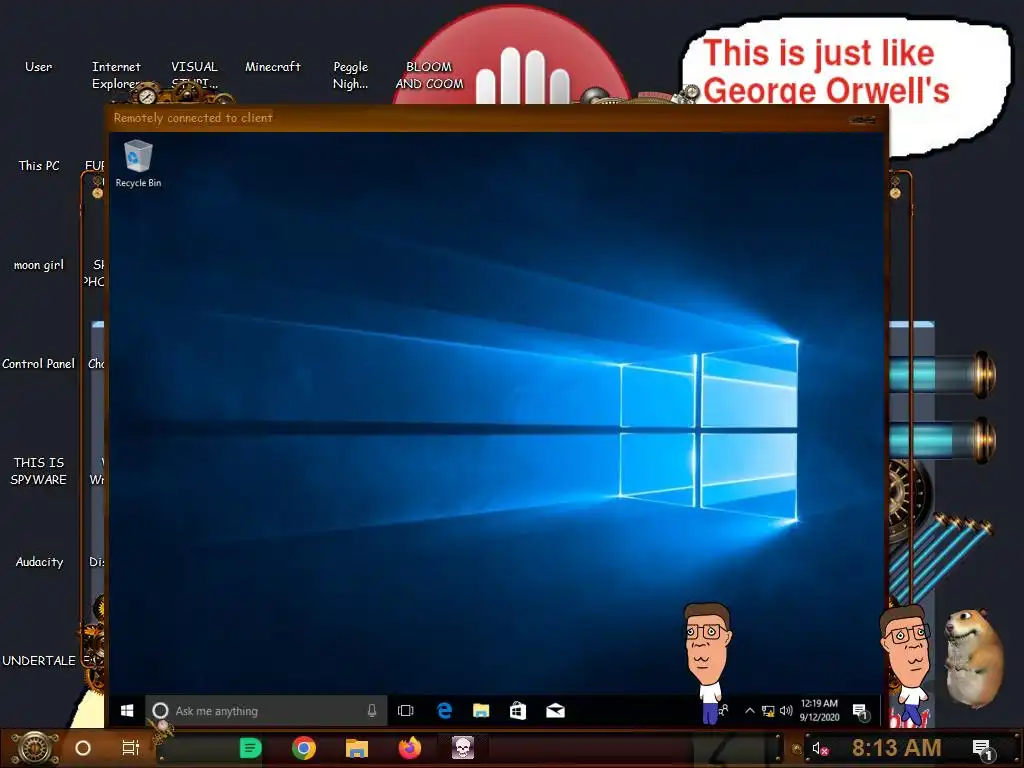This screenshot has height=768, width=1024.
Task: Click the 'Ask me anything' search box
Action: 266,711
